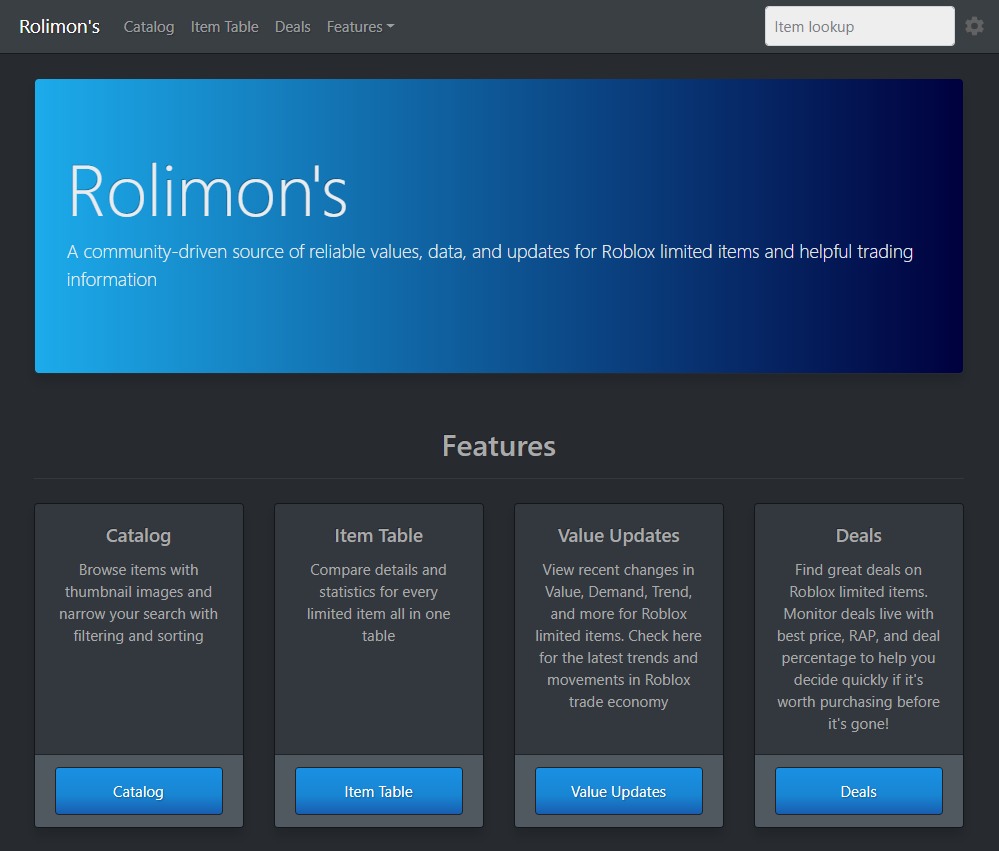Open the settings gear icon
This screenshot has height=851, width=999.
[974, 26]
